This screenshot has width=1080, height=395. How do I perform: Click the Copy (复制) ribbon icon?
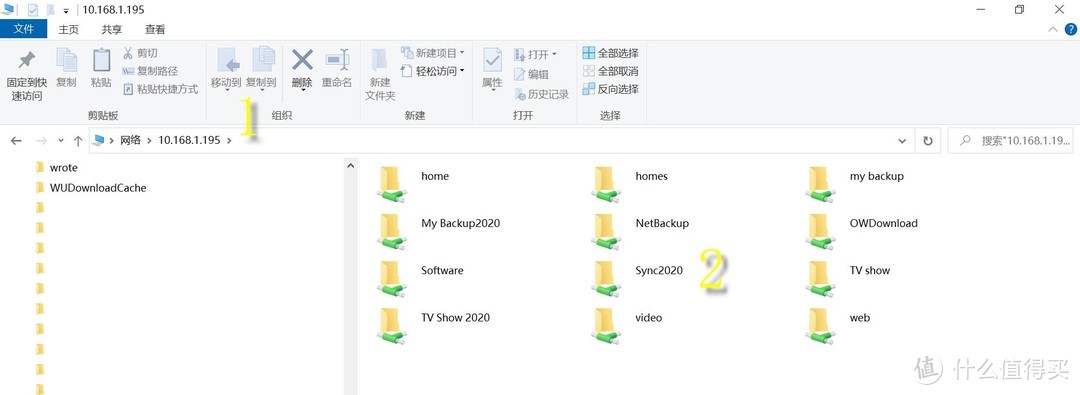coord(66,61)
